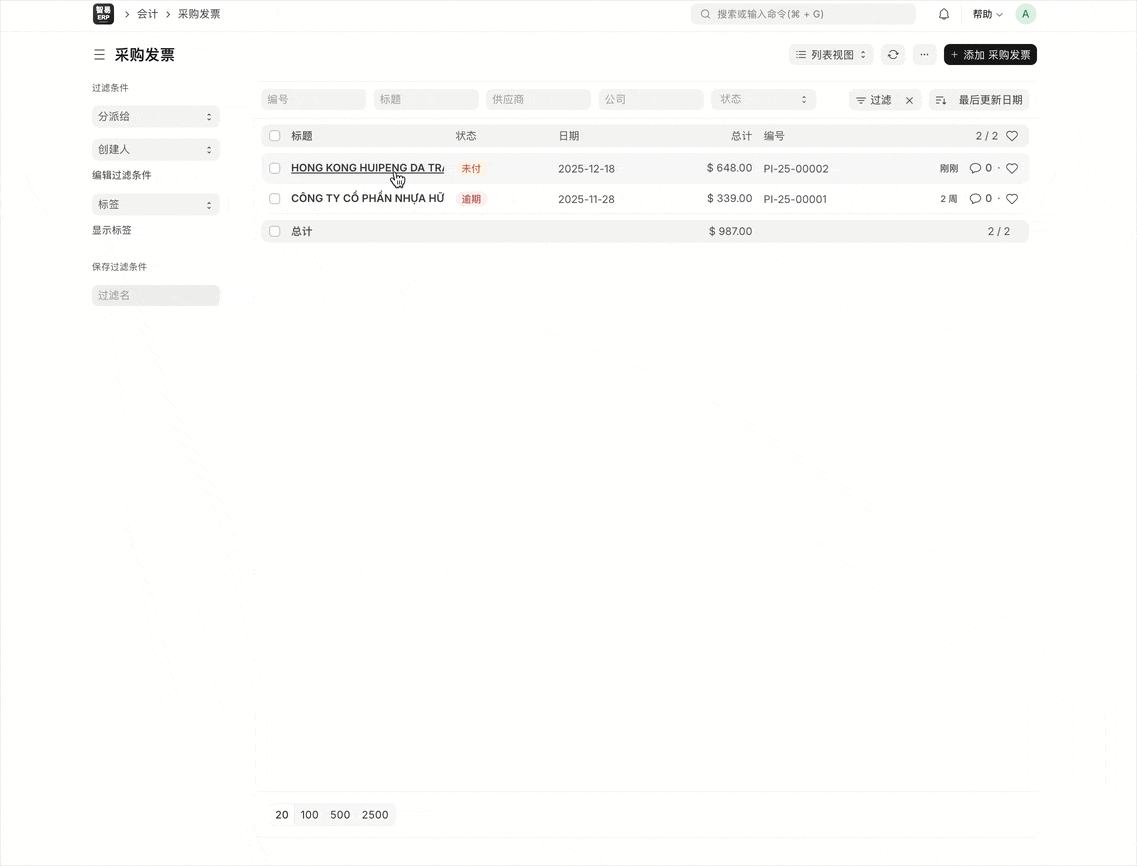Open invoice HONG KONG HUIPENG DA TRADING

click(367, 168)
